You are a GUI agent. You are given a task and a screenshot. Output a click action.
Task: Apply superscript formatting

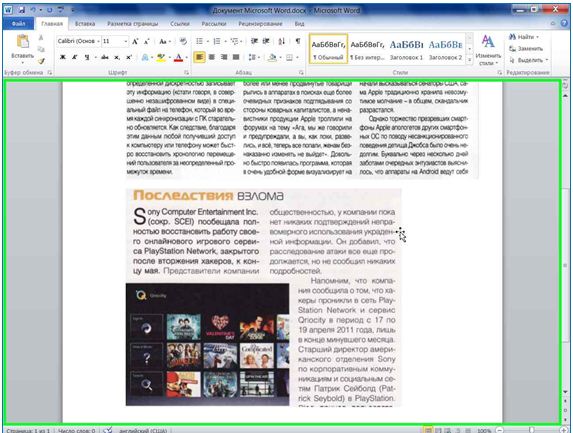129,57
